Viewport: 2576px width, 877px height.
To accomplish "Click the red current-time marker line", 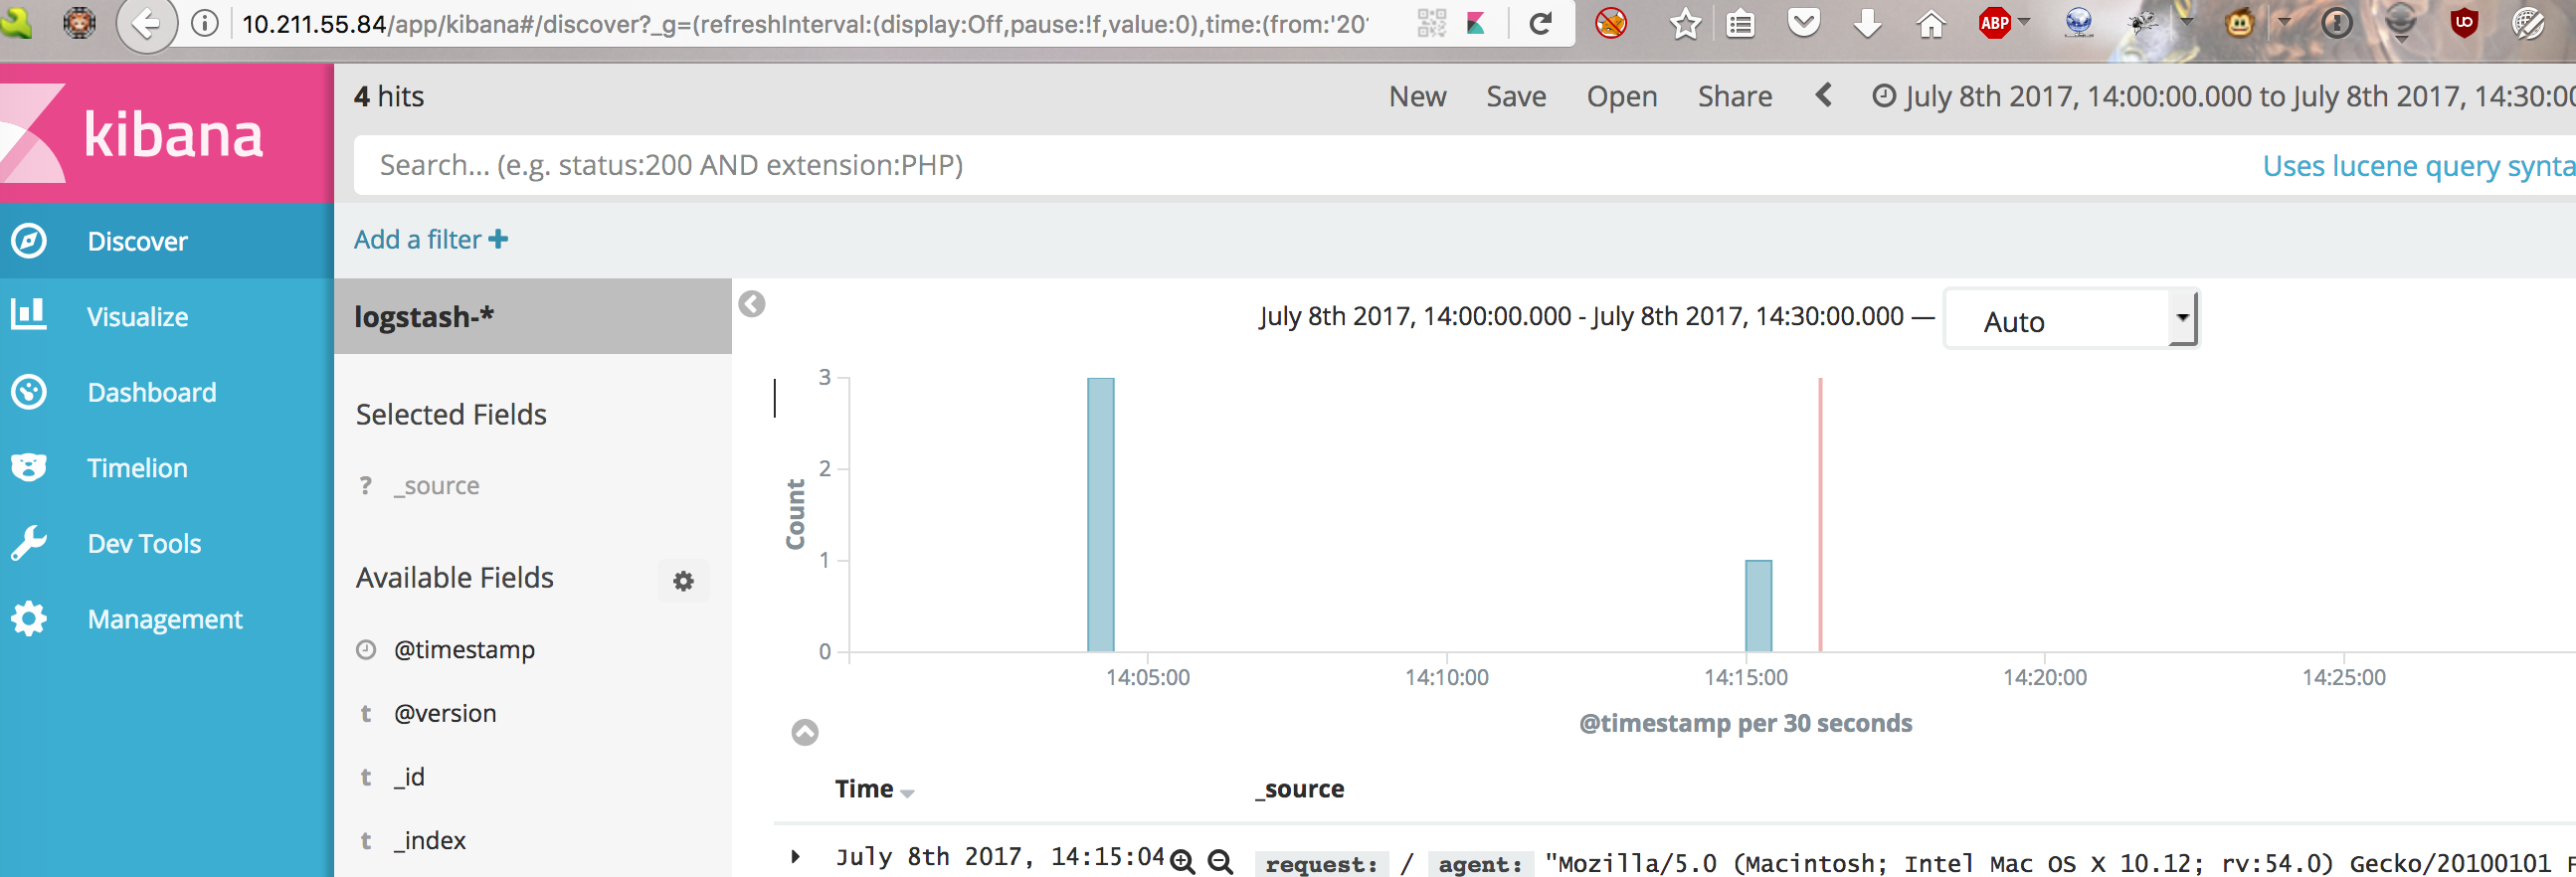I will click(1820, 514).
